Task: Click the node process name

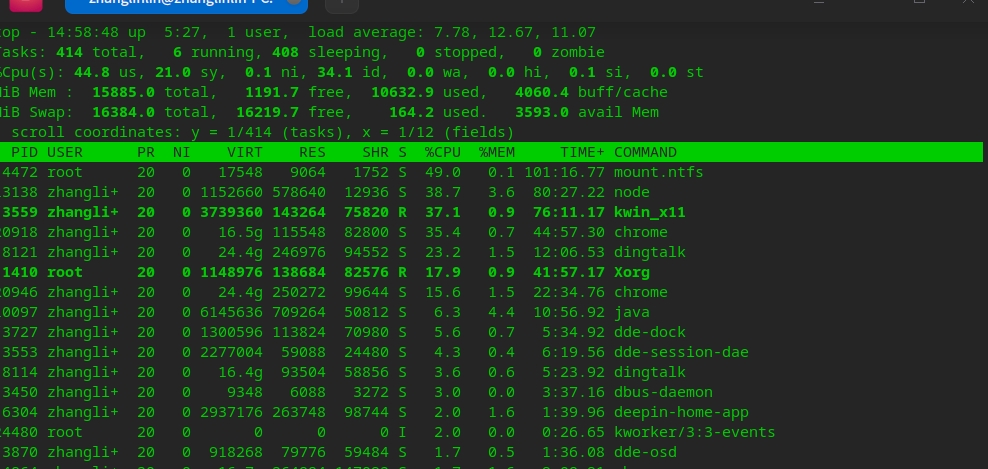Action: pos(632,192)
